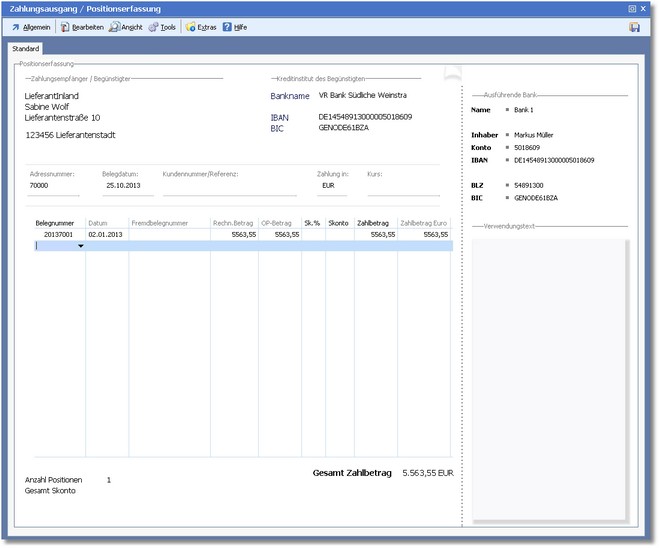659x548 pixels.
Task: Open the Bearbeiten menu
Action: [87, 27]
